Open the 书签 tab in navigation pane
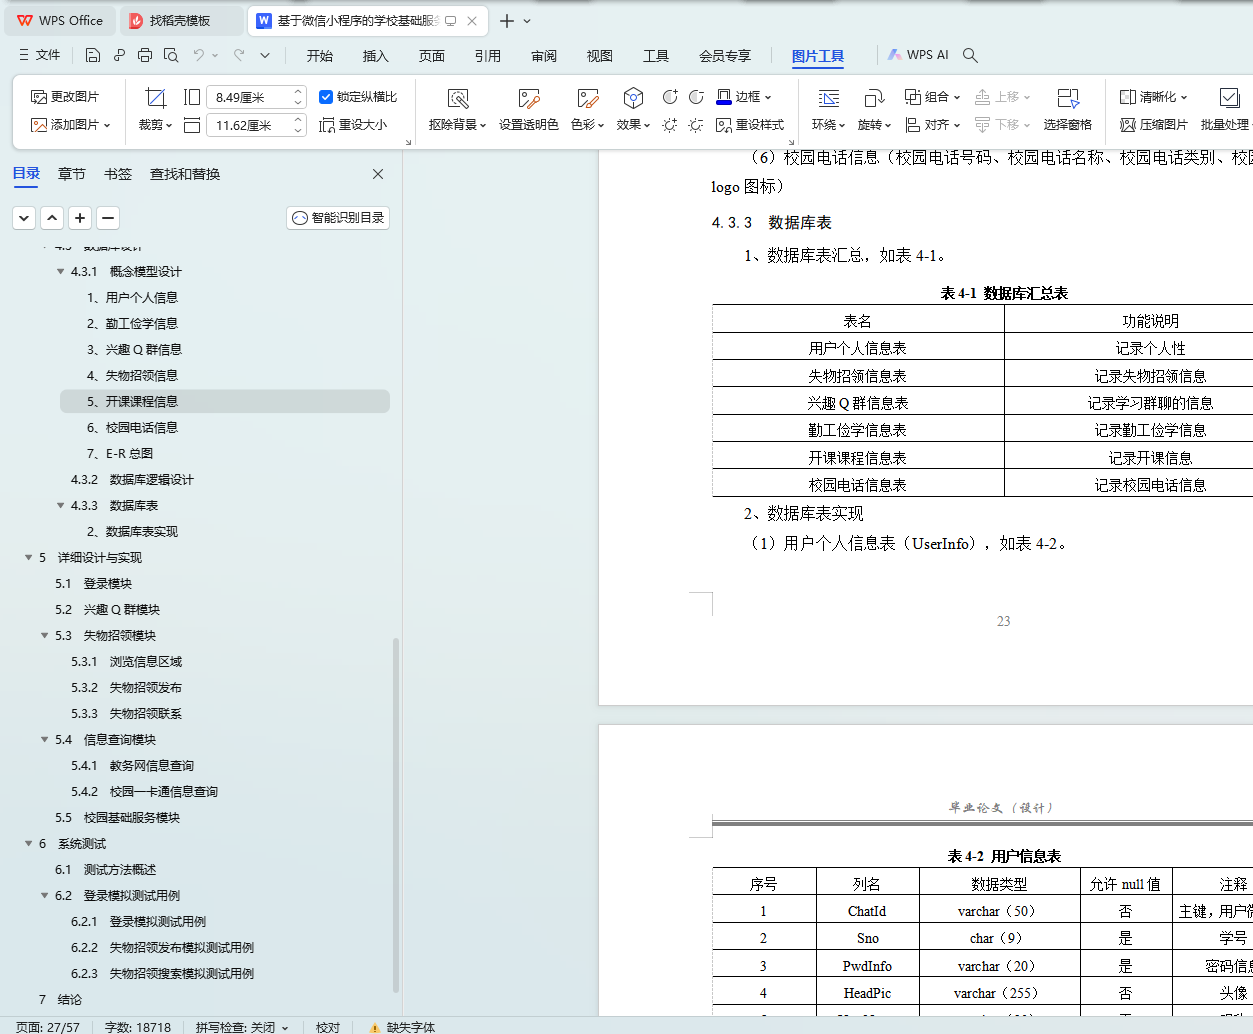This screenshot has height=1034, width=1253. click(x=118, y=174)
